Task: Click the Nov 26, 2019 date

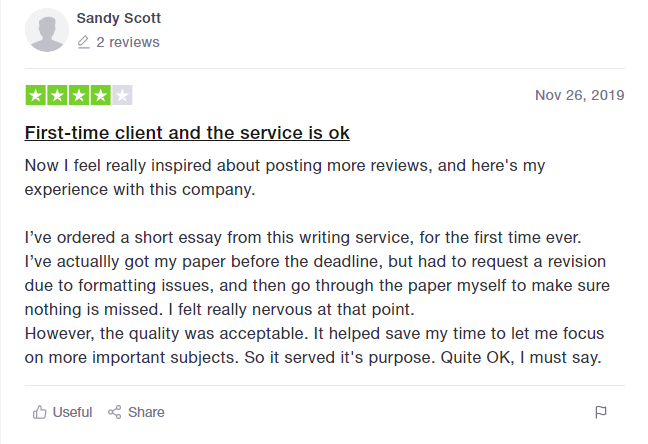Action: click(580, 95)
